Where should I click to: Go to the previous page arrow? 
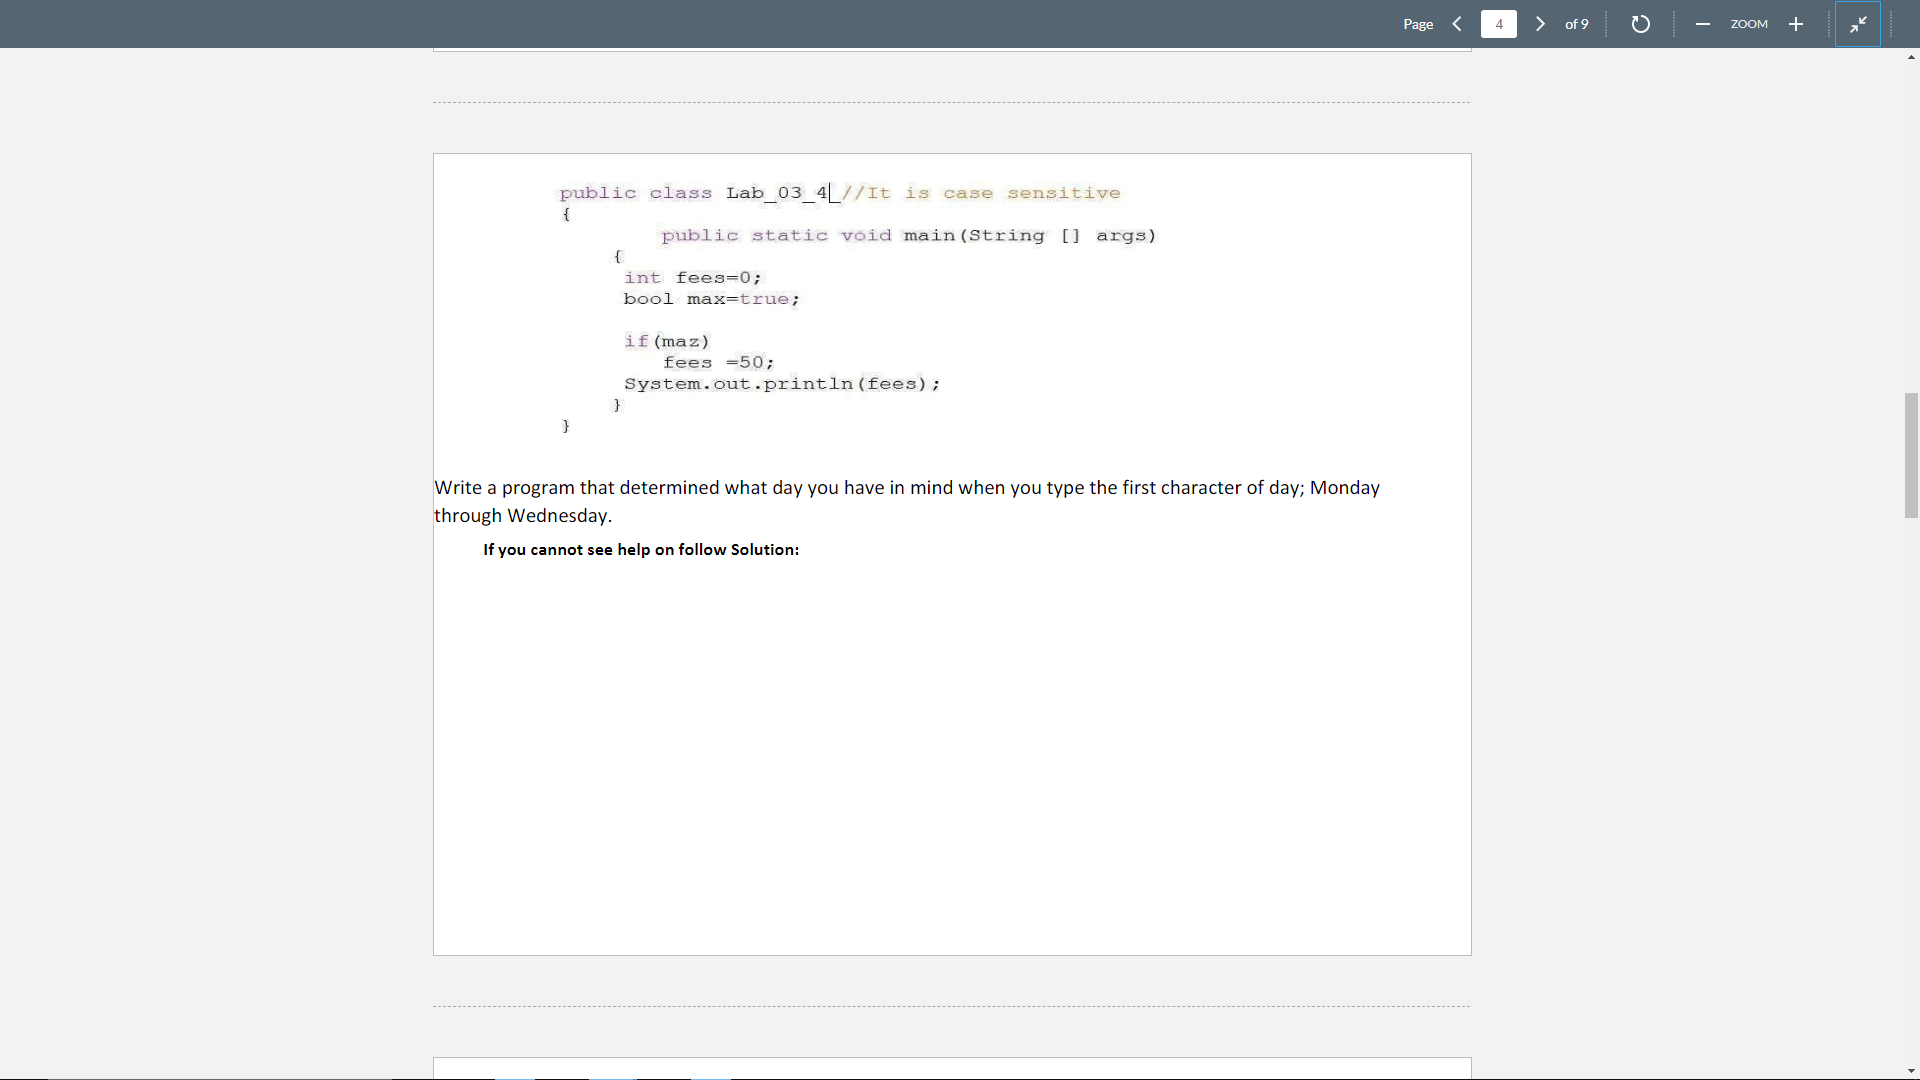coord(1457,24)
